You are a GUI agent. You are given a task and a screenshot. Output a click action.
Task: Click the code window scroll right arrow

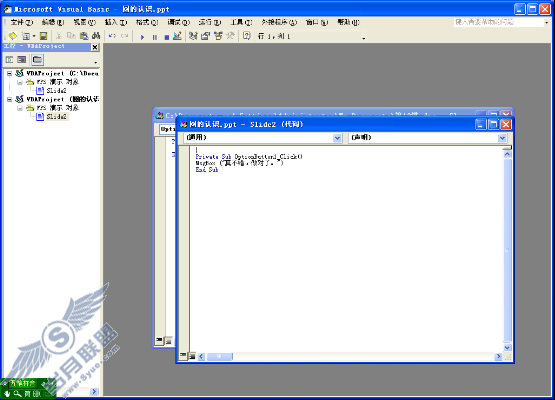pyautogui.click(x=498, y=356)
